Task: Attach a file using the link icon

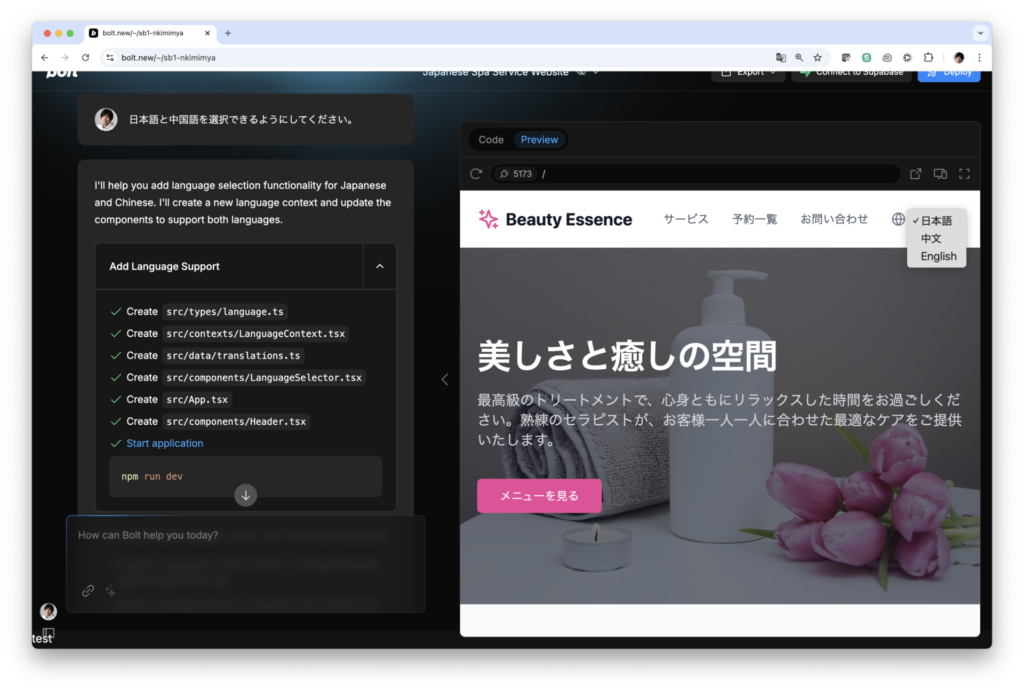Action: [88, 591]
